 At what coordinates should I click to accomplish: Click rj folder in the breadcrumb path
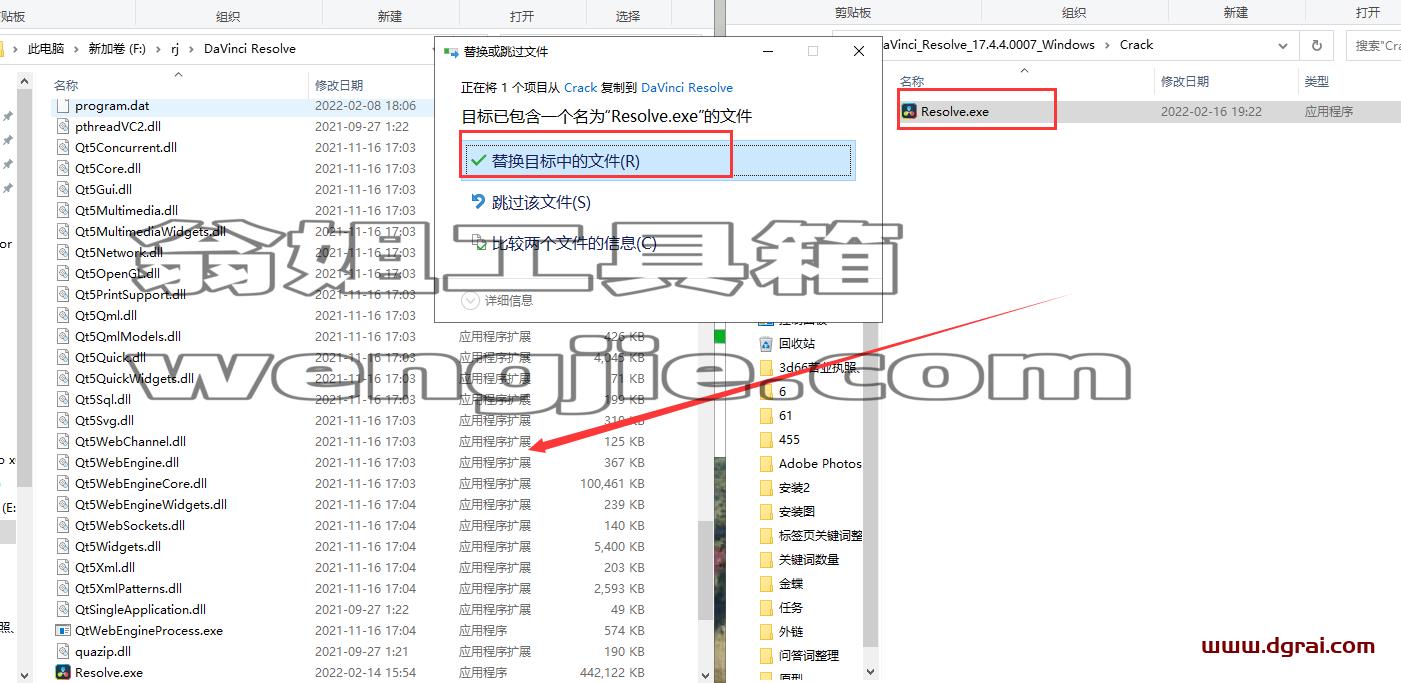(174, 48)
